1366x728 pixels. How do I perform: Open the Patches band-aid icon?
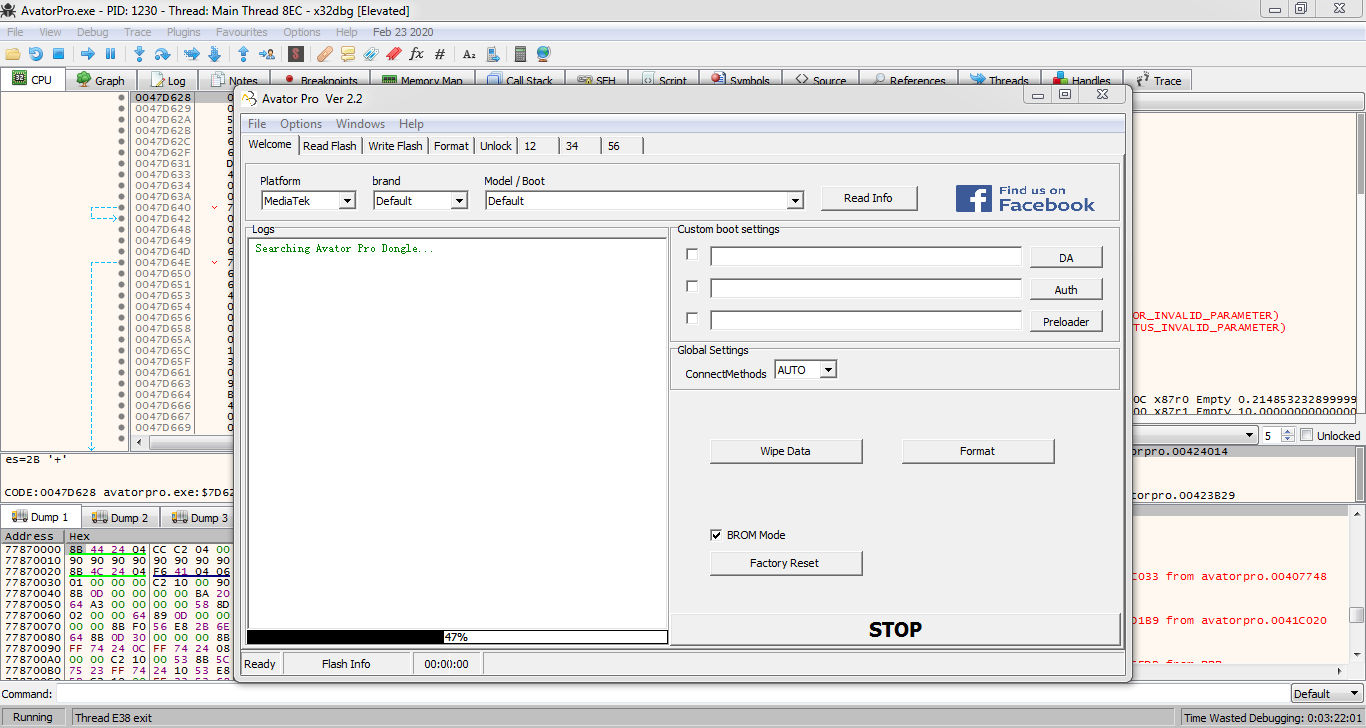click(325, 54)
